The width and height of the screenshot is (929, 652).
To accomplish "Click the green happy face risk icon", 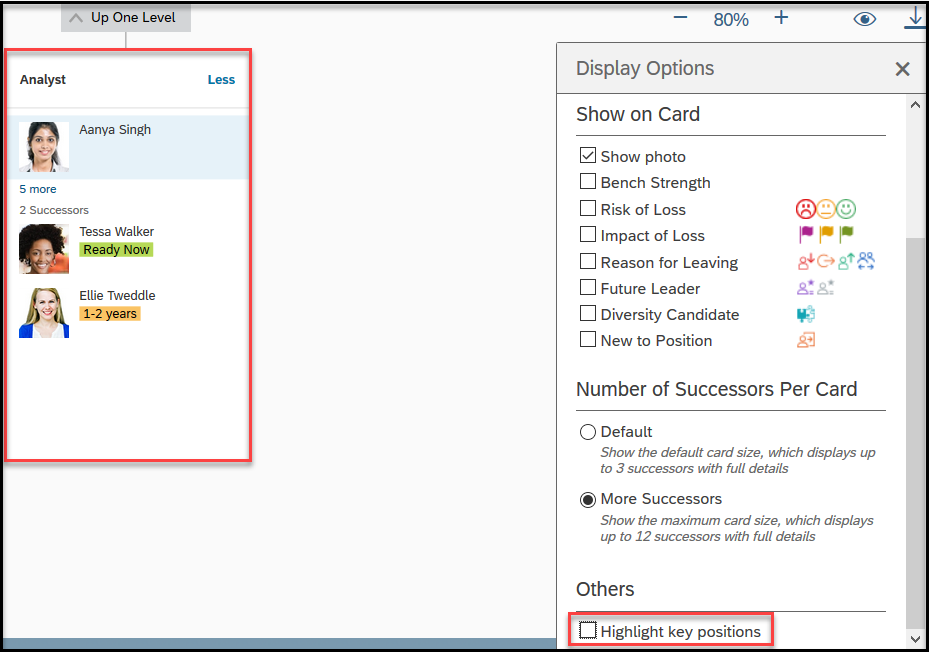I will [846, 209].
